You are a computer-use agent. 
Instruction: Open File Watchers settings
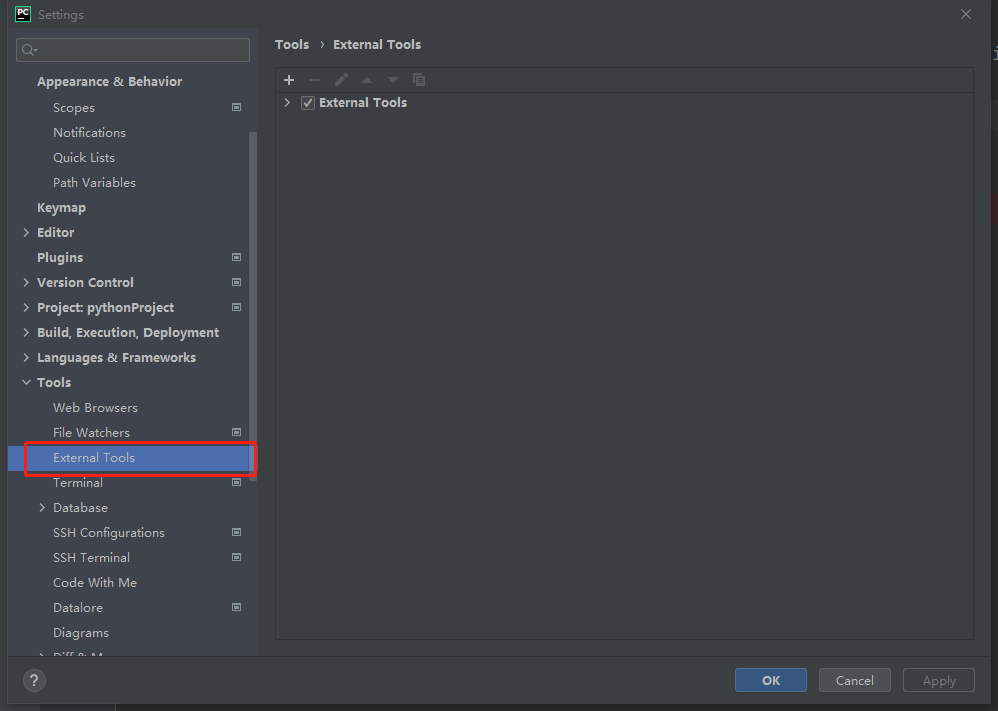pyautogui.click(x=91, y=432)
